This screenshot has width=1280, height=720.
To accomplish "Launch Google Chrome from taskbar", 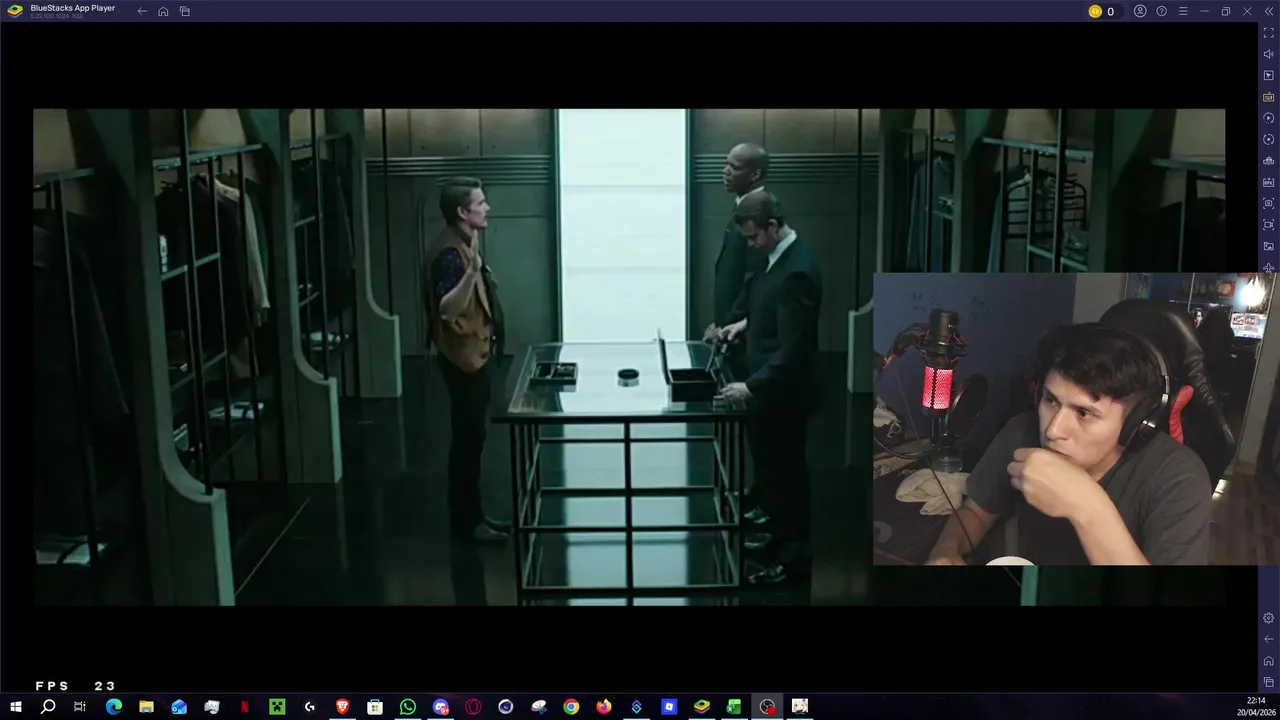I will (x=571, y=707).
